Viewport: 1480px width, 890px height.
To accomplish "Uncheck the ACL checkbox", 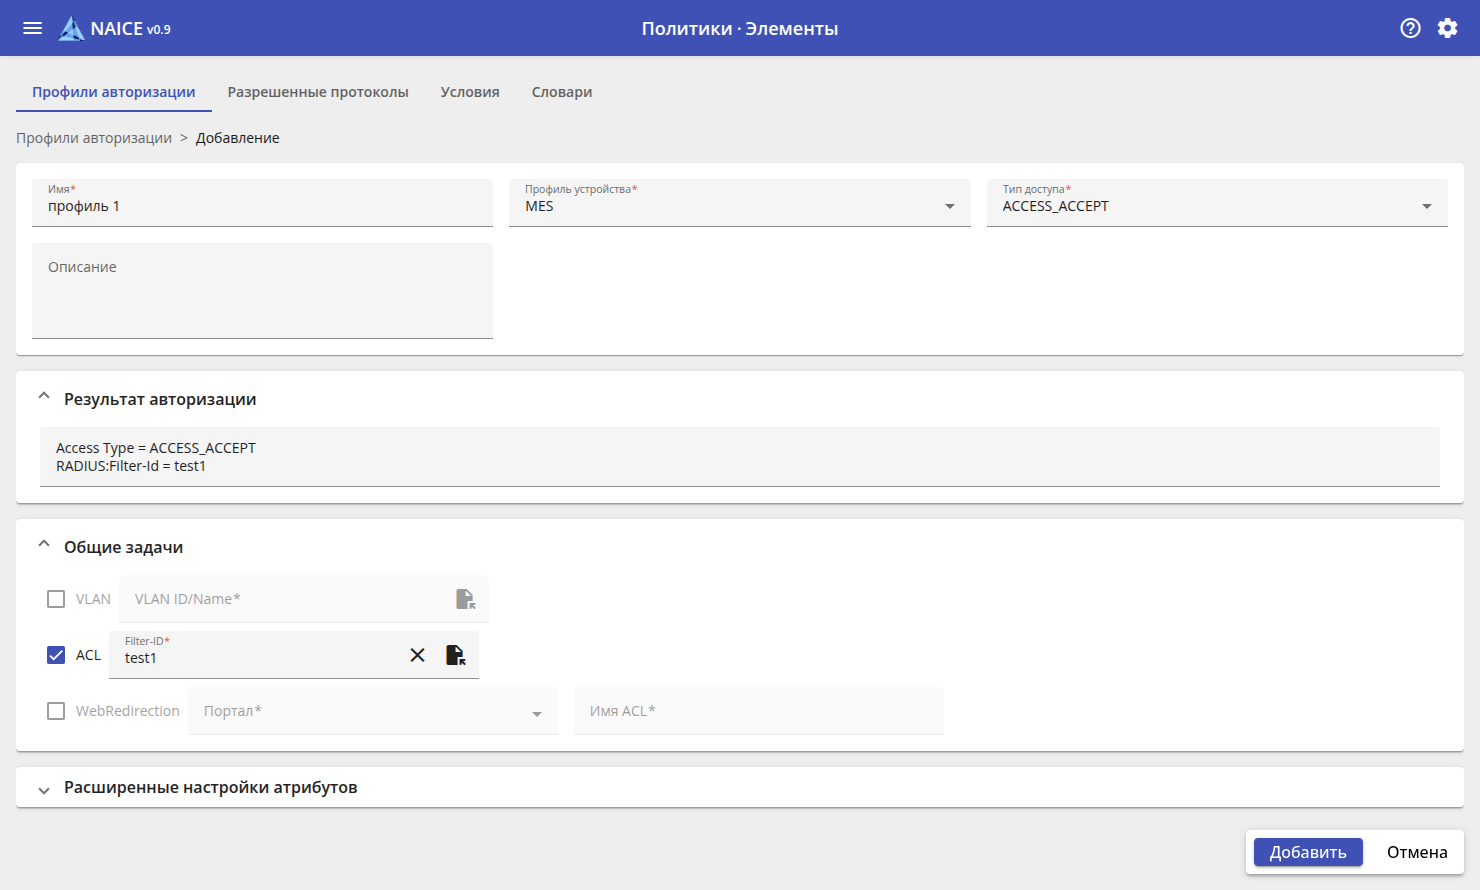I will tap(56, 655).
